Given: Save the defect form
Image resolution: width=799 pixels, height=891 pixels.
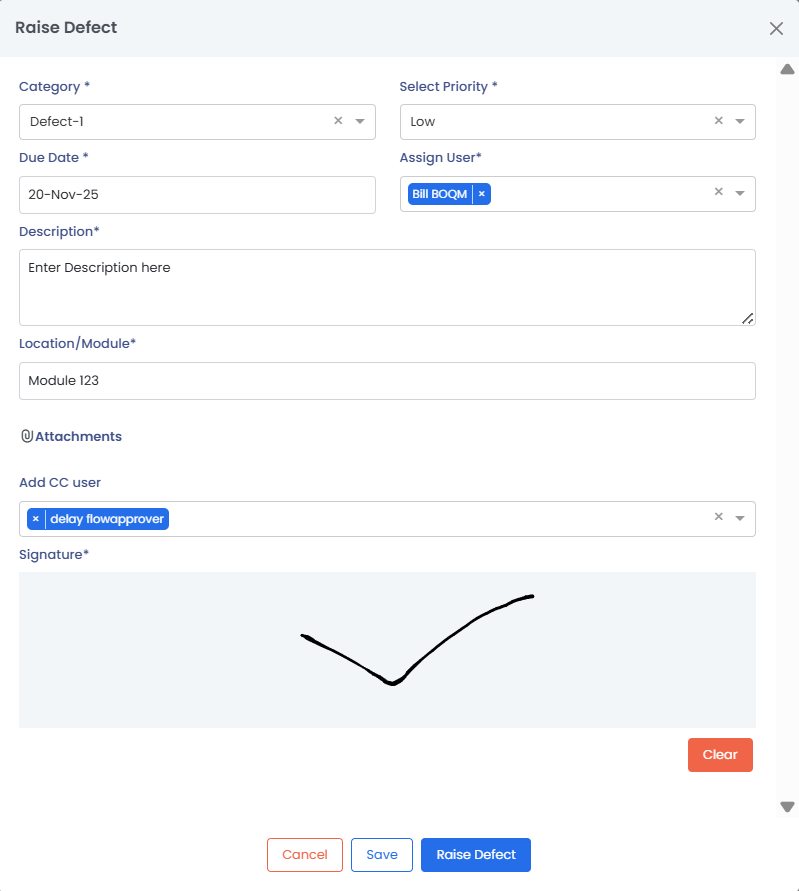Looking at the screenshot, I should 382,855.
